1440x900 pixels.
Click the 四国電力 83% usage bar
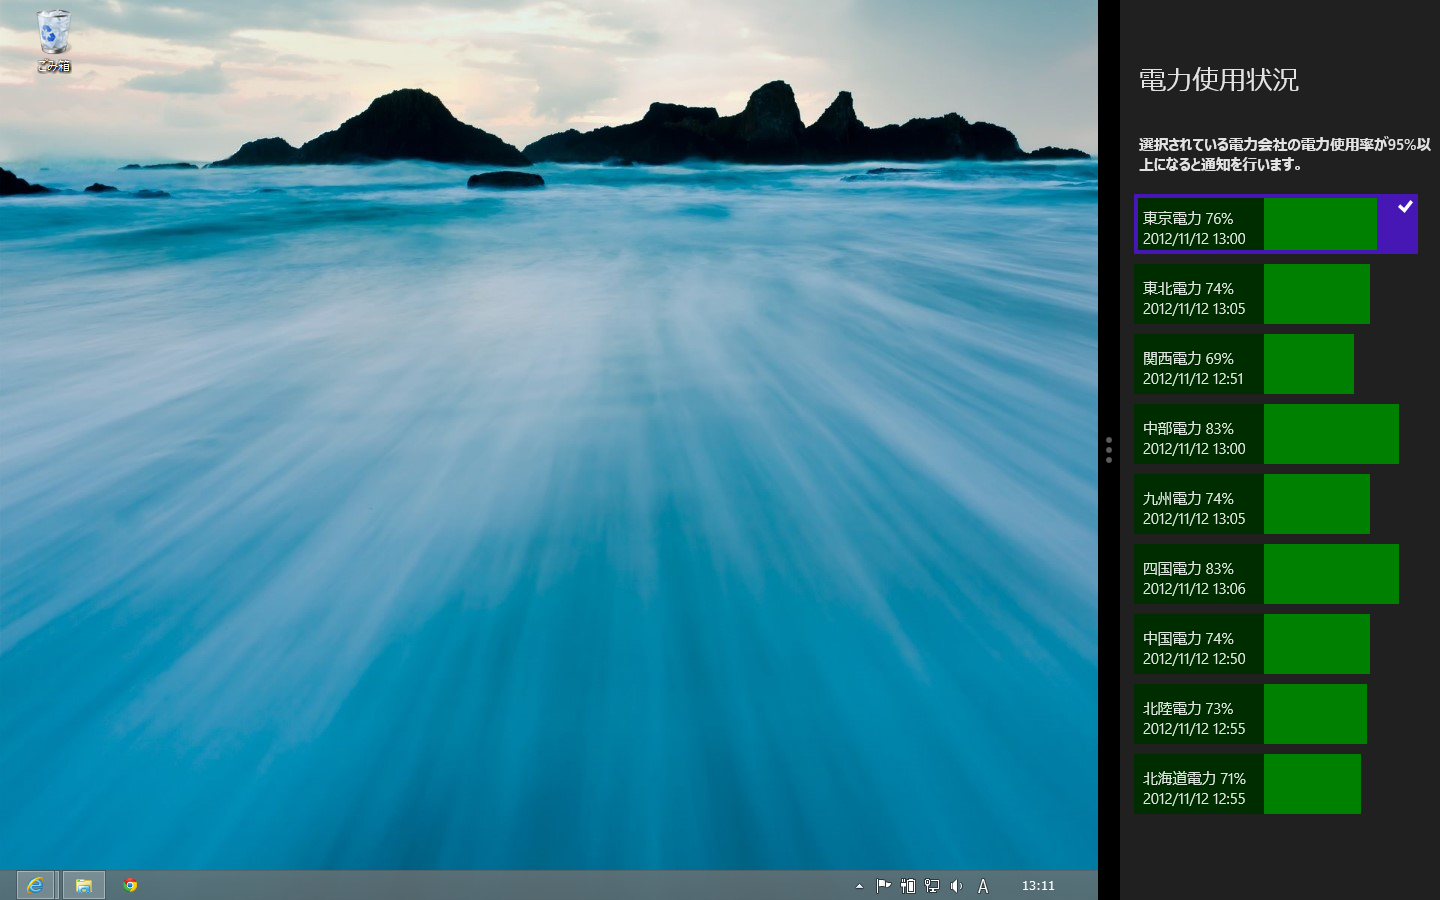(x=1330, y=574)
